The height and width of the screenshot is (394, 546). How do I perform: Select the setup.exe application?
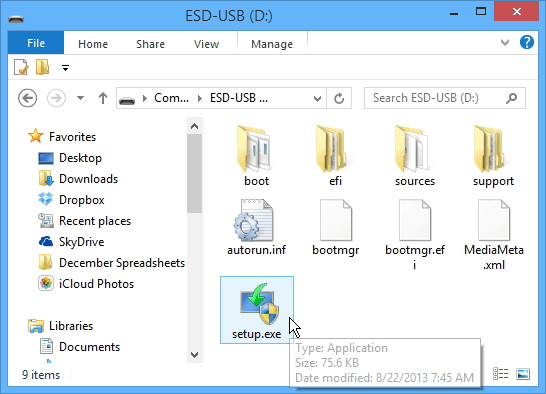coord(257,310)
